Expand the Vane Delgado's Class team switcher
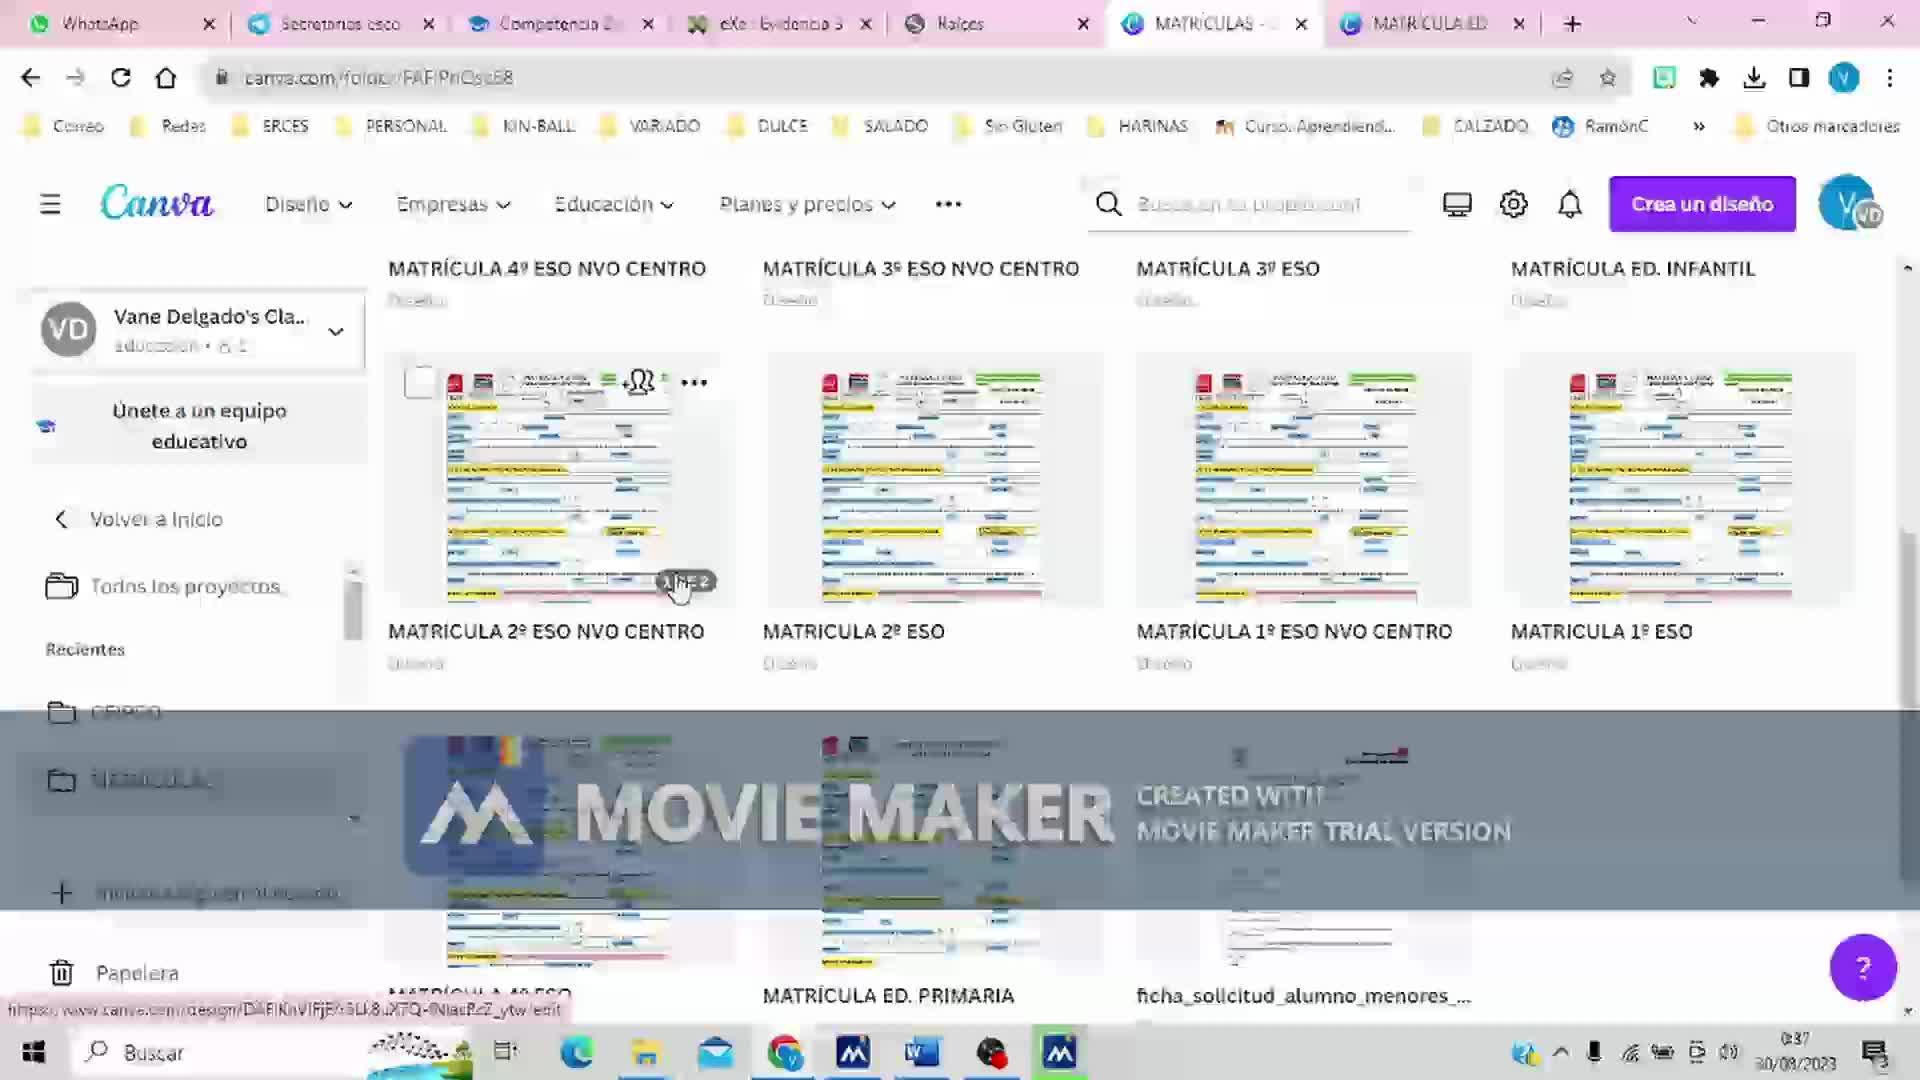 pos(336,331)
